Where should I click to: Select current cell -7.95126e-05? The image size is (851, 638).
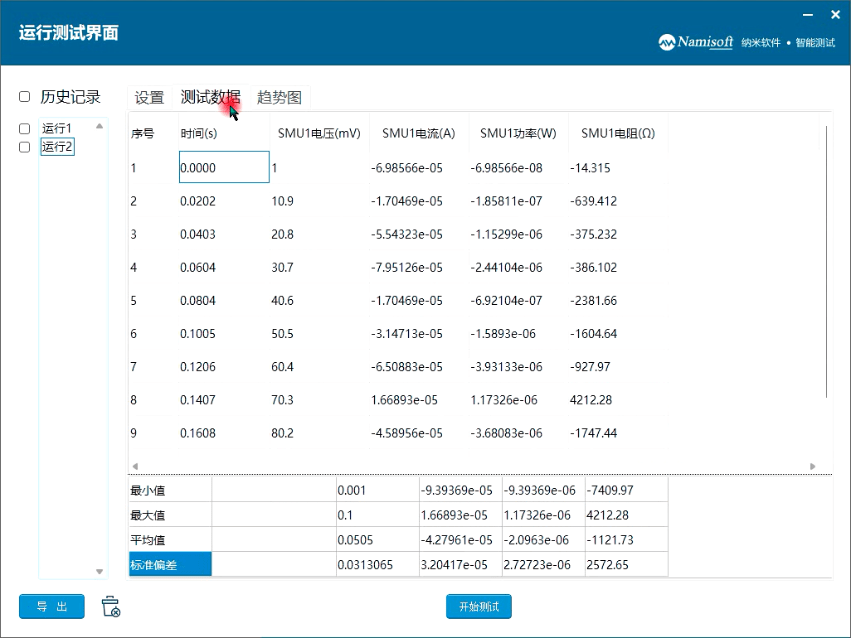click(418, 267)
